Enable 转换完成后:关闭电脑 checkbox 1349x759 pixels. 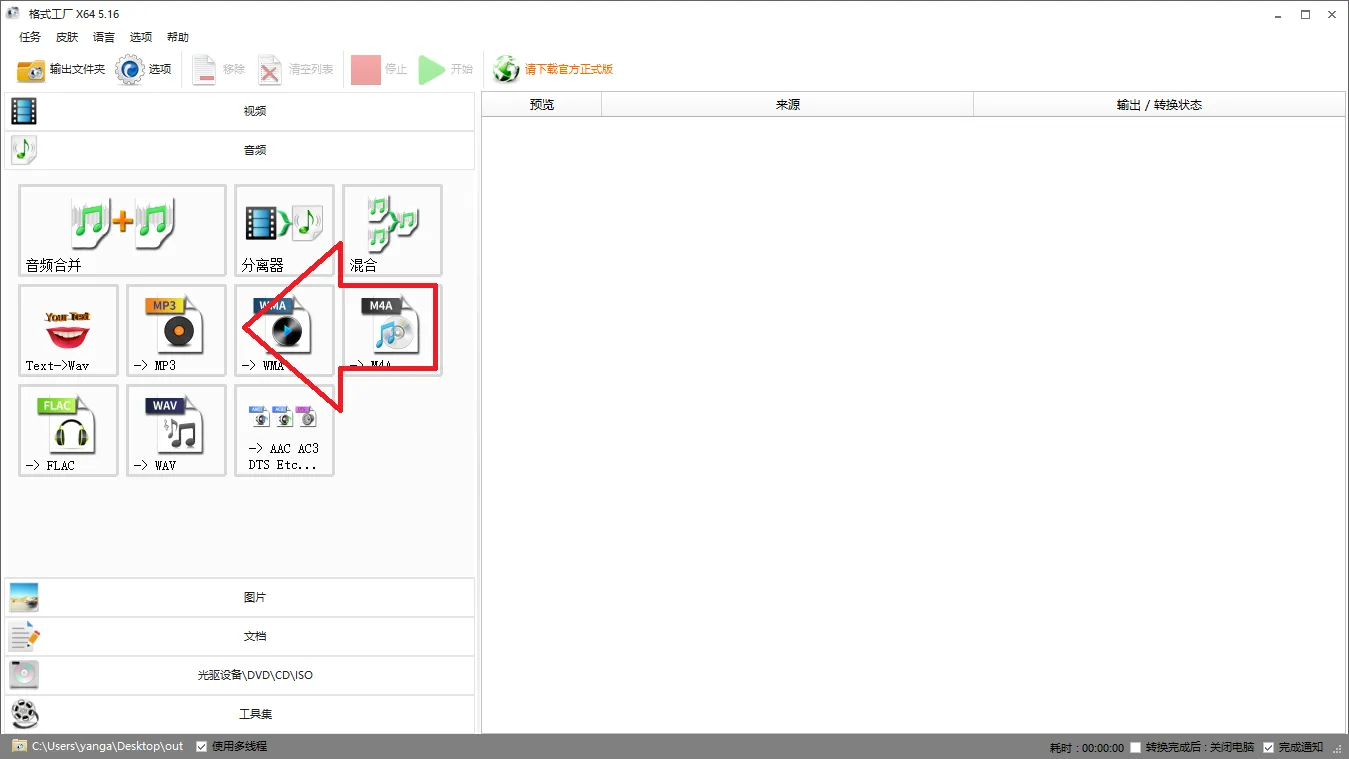point(1135,748)
